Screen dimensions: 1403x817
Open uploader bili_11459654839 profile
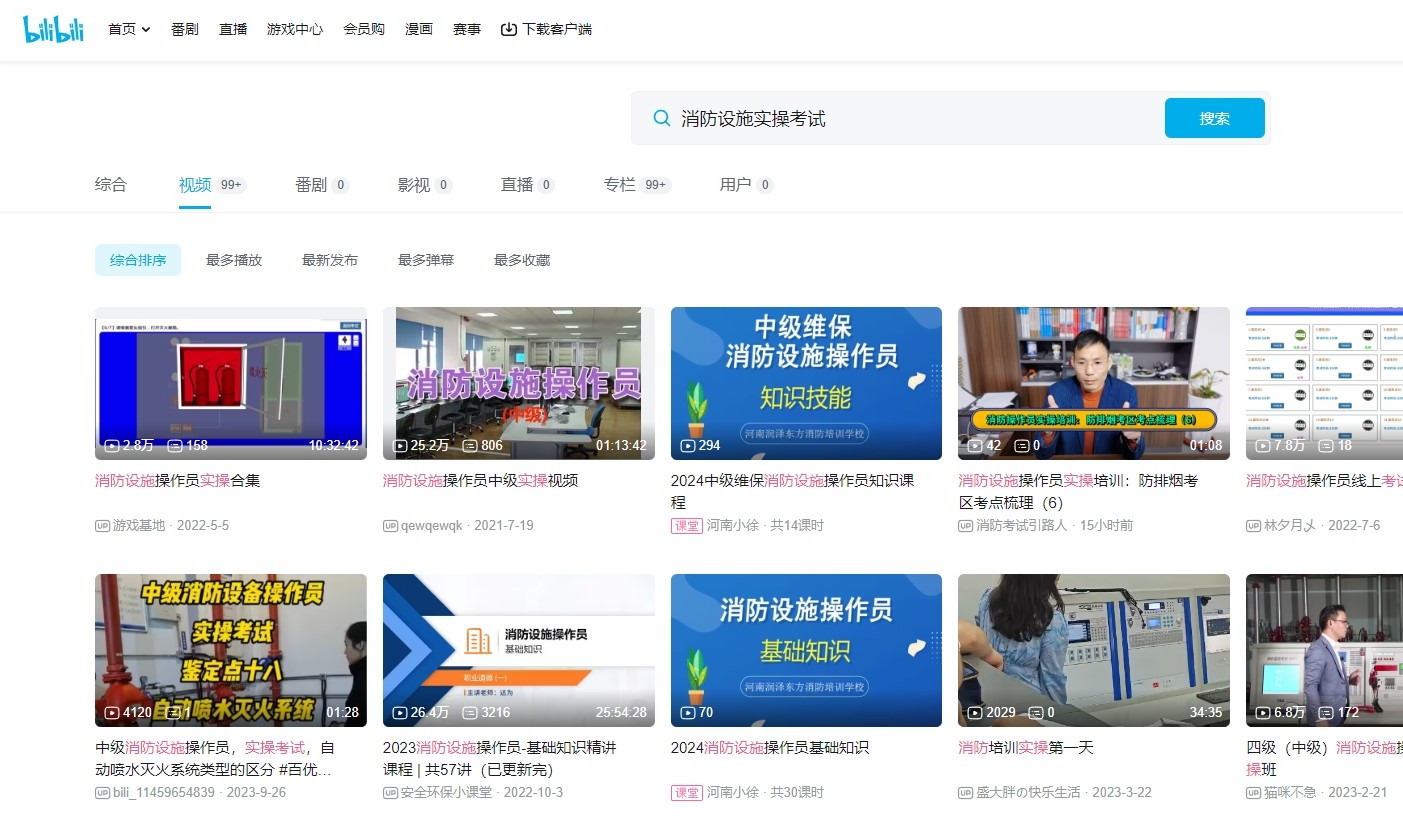click(164, 792)
